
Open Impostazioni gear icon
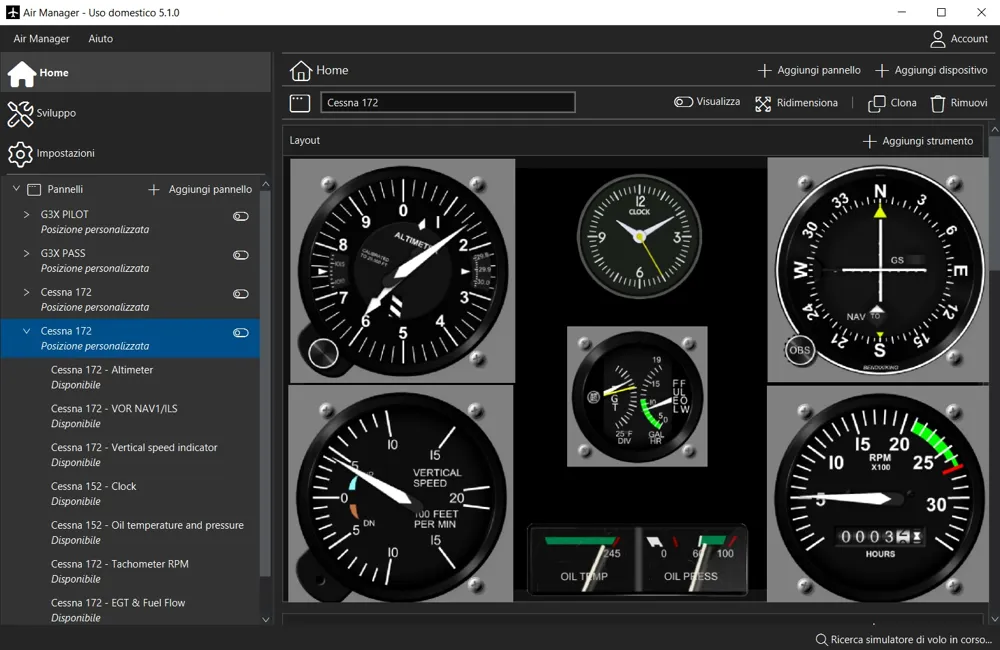(x=20, y=154)
